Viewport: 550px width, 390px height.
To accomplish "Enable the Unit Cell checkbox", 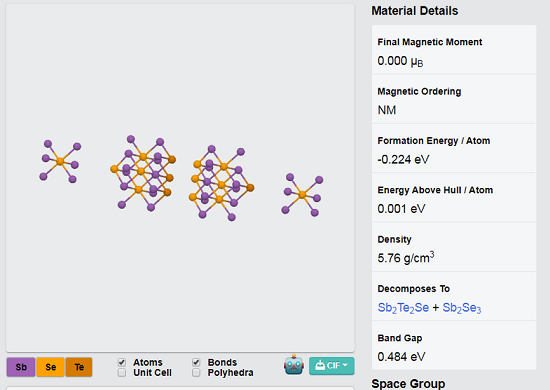I will (122, 372).
